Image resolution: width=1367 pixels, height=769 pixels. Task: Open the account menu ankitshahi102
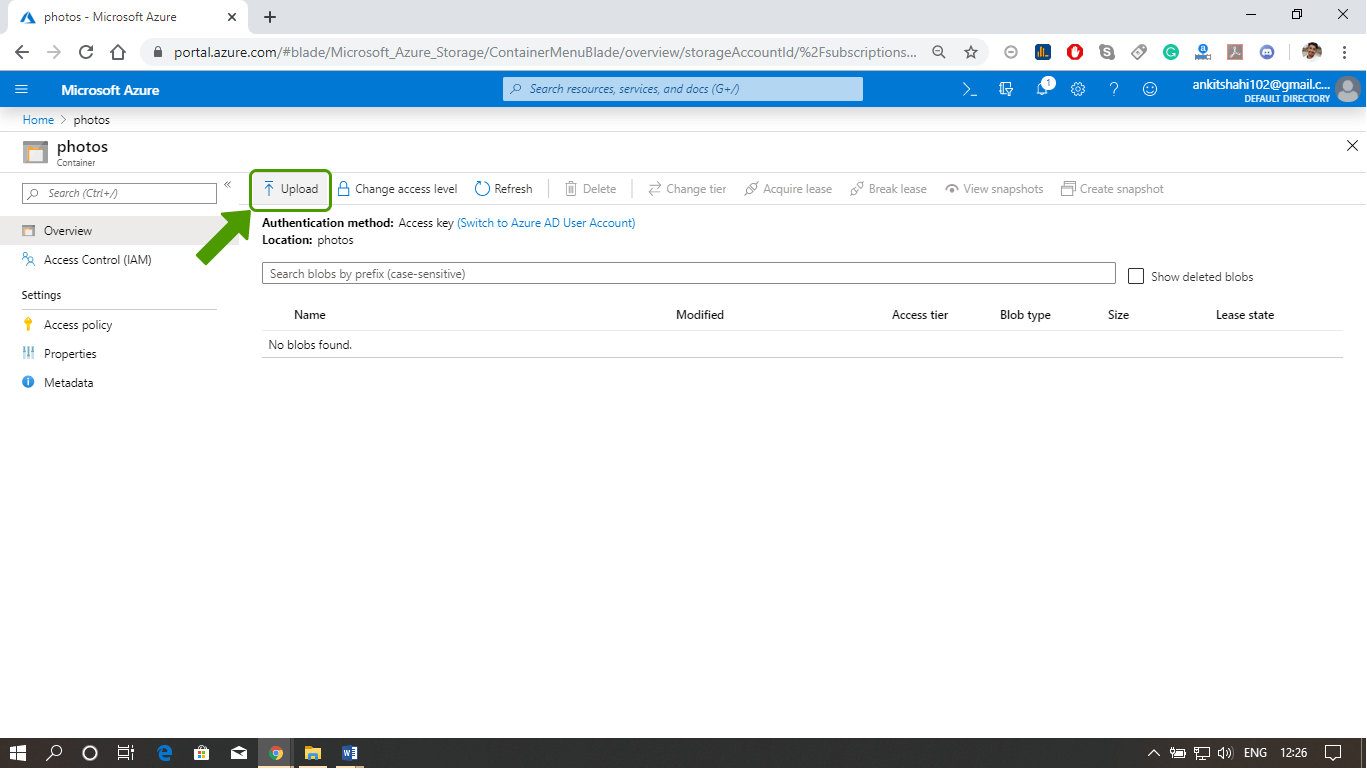coord(1276,90)
